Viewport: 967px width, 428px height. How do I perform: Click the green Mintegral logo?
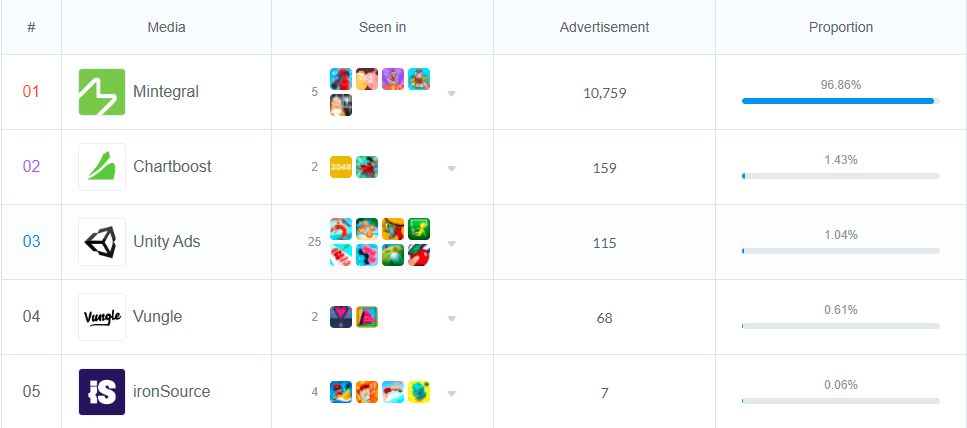coord(102,92)
